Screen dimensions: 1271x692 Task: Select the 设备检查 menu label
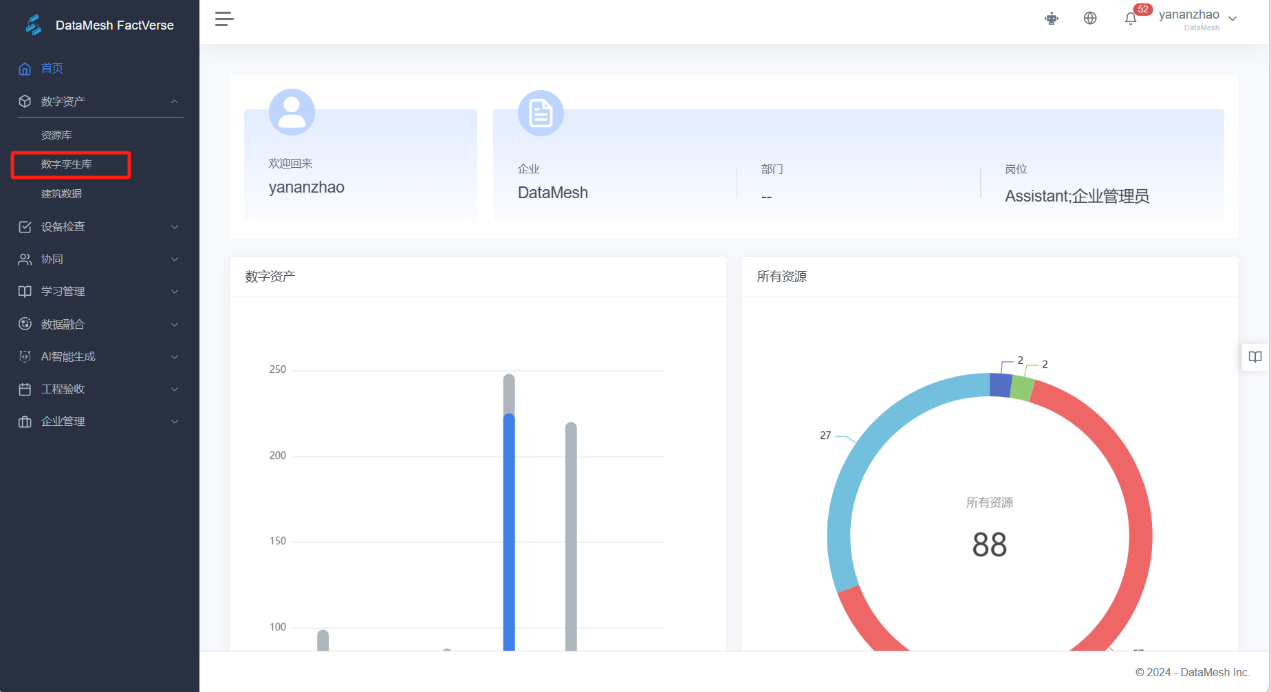click(63, 227)
